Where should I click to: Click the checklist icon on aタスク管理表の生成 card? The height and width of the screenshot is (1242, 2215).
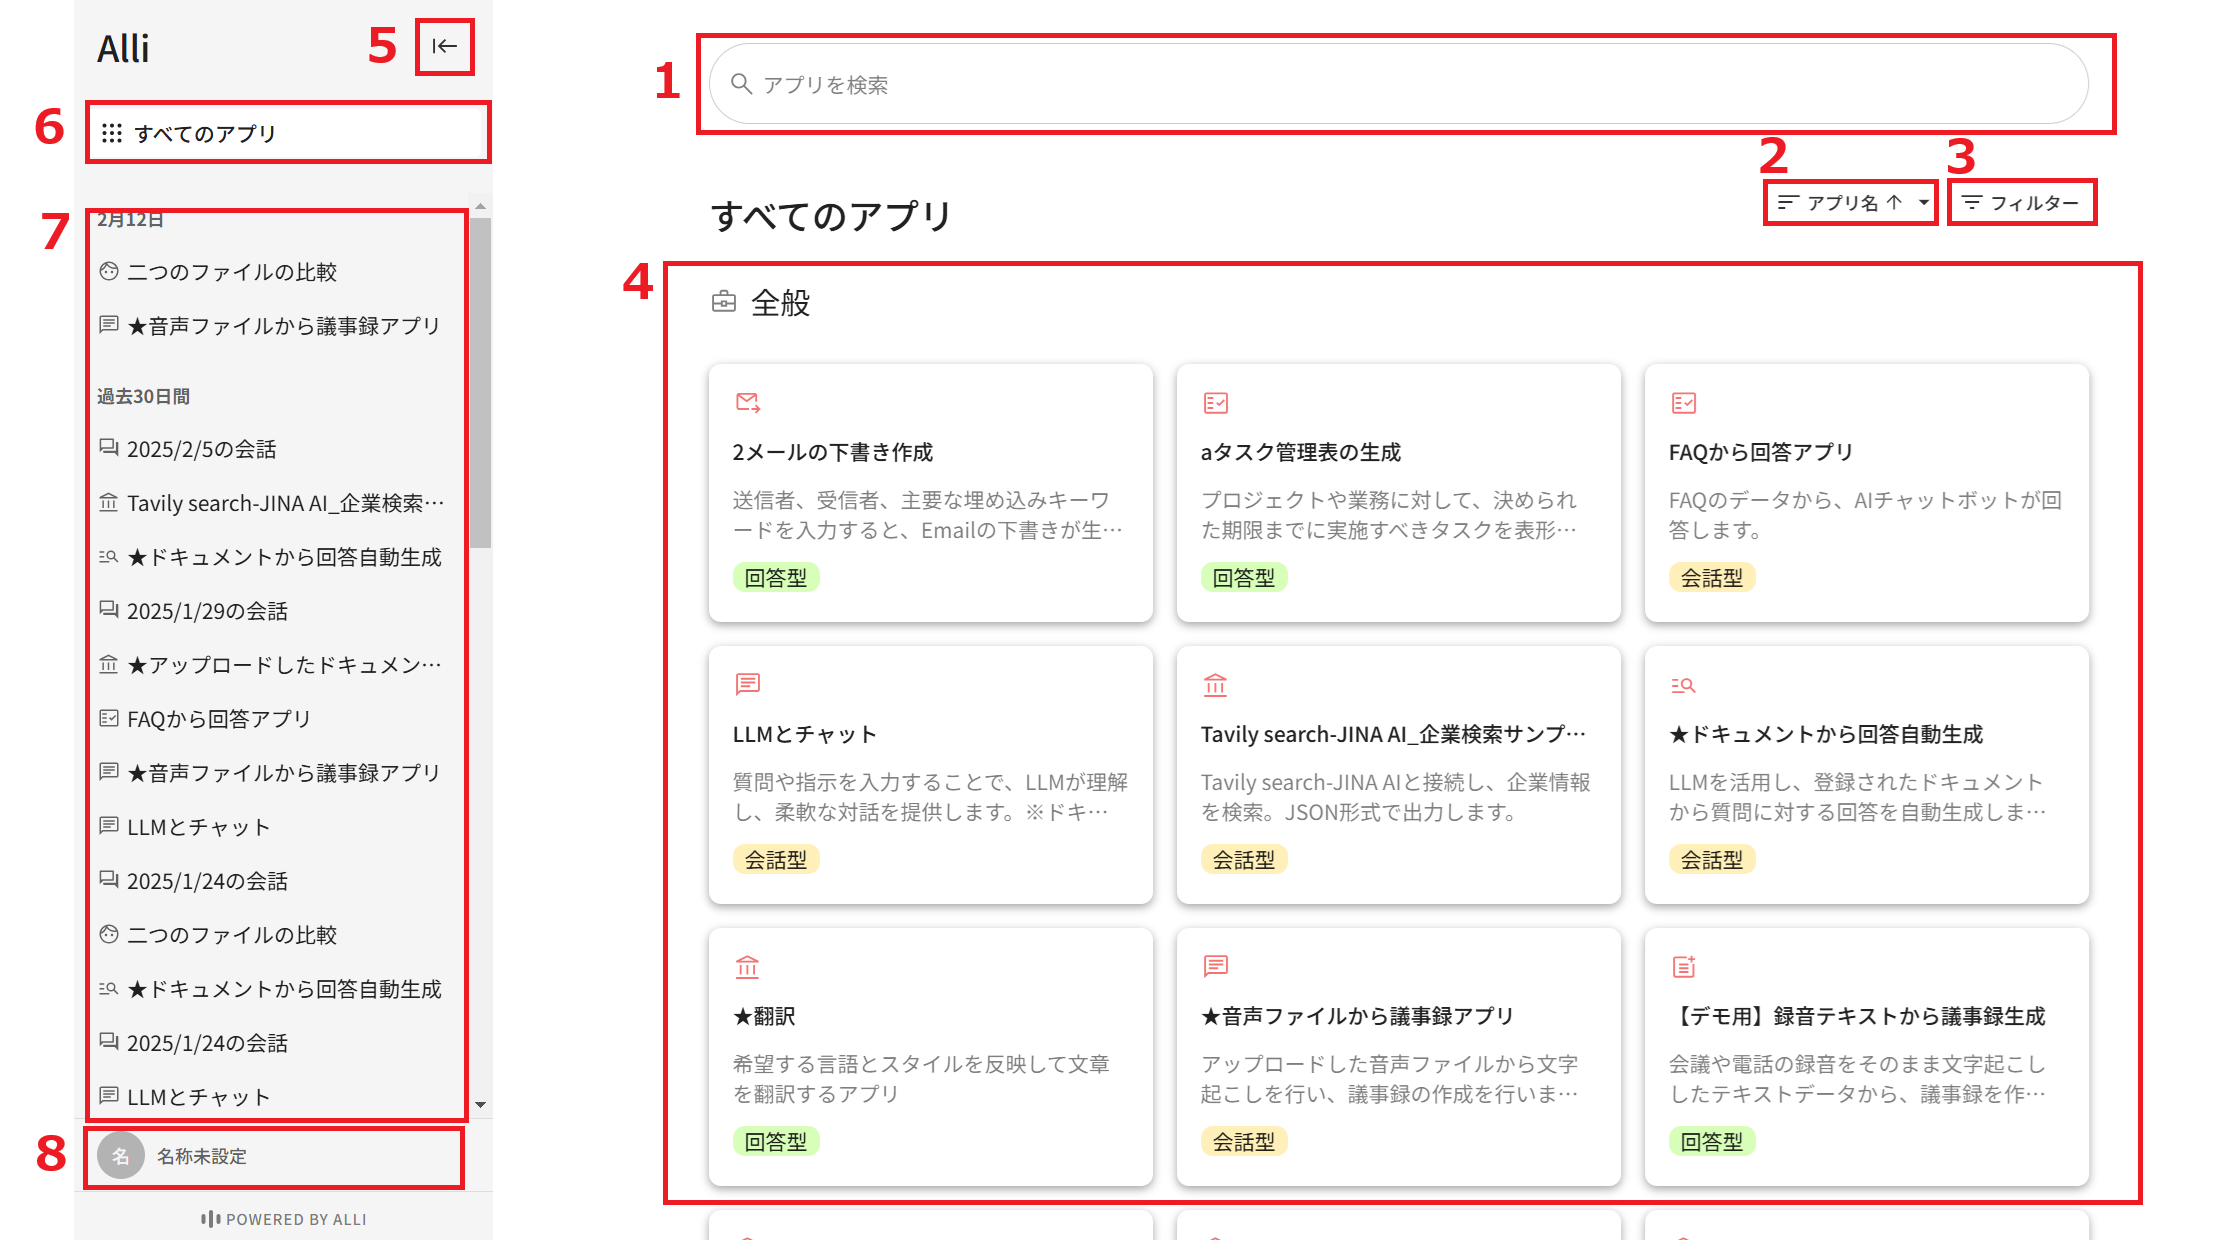click(1215, 403)
